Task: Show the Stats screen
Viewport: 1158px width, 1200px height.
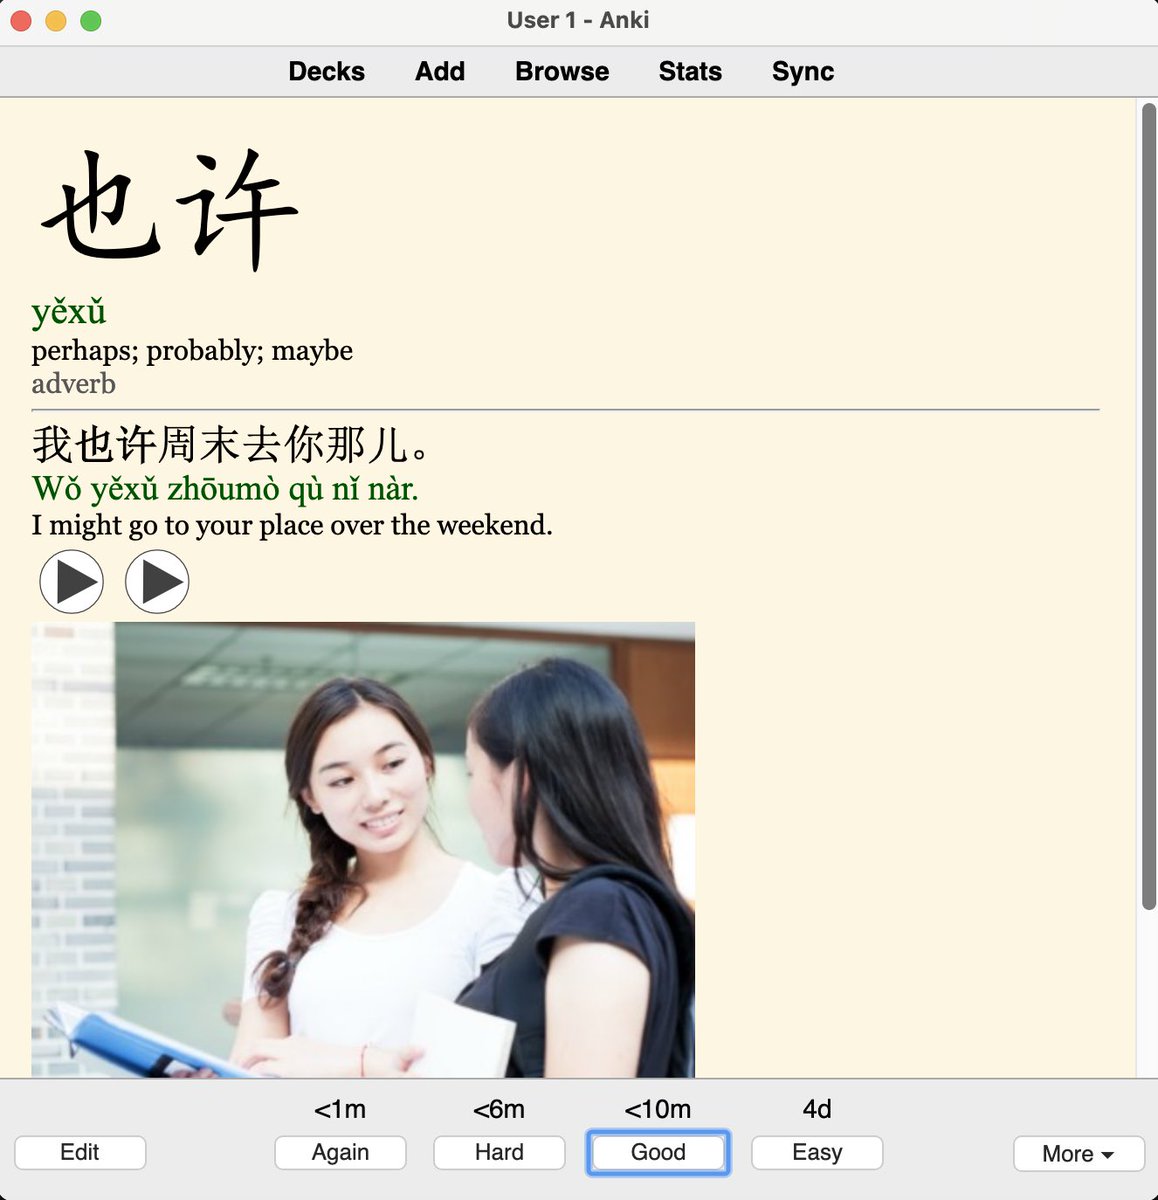Action: tap(690, 71)
